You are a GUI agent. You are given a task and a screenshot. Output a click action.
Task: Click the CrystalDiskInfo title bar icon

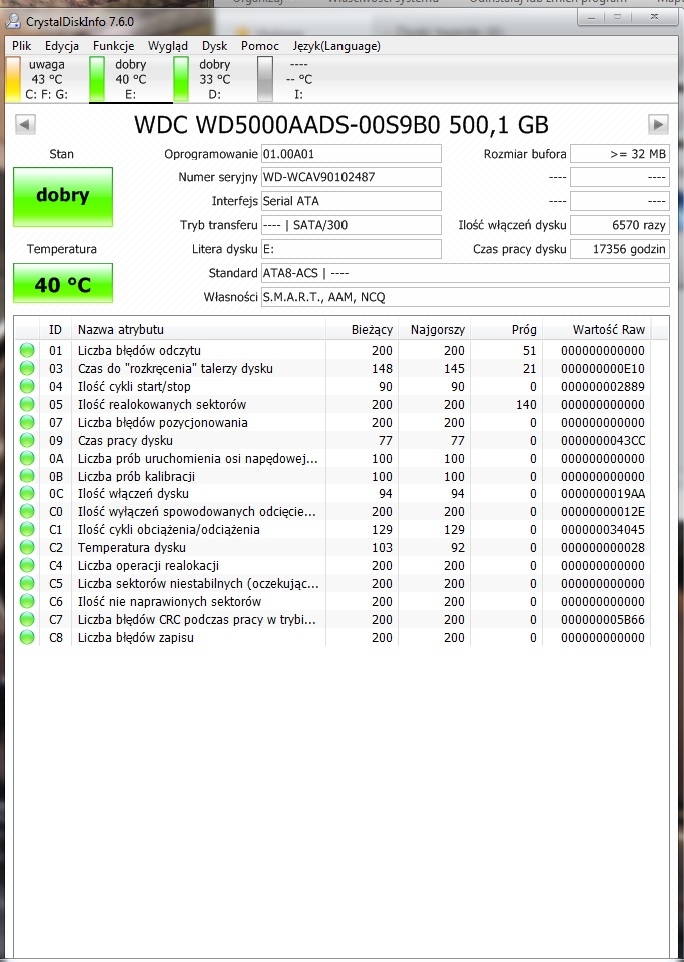pos(13,21)
